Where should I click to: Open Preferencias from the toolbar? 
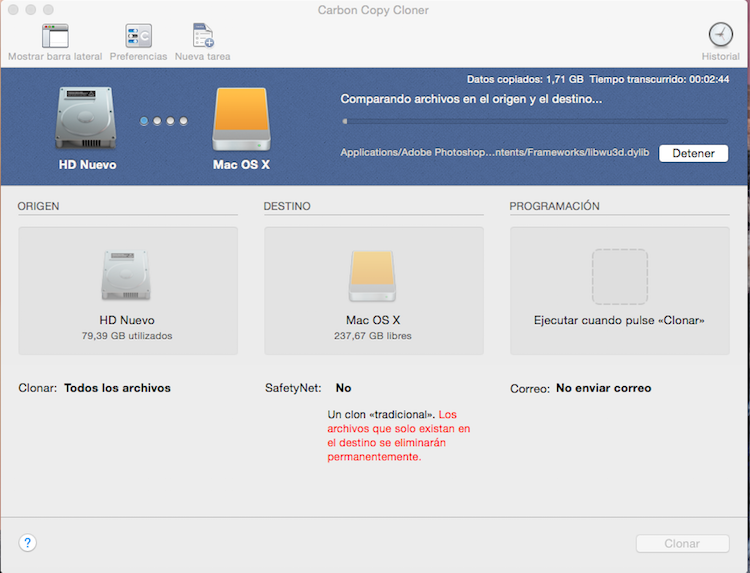point(138,37)
